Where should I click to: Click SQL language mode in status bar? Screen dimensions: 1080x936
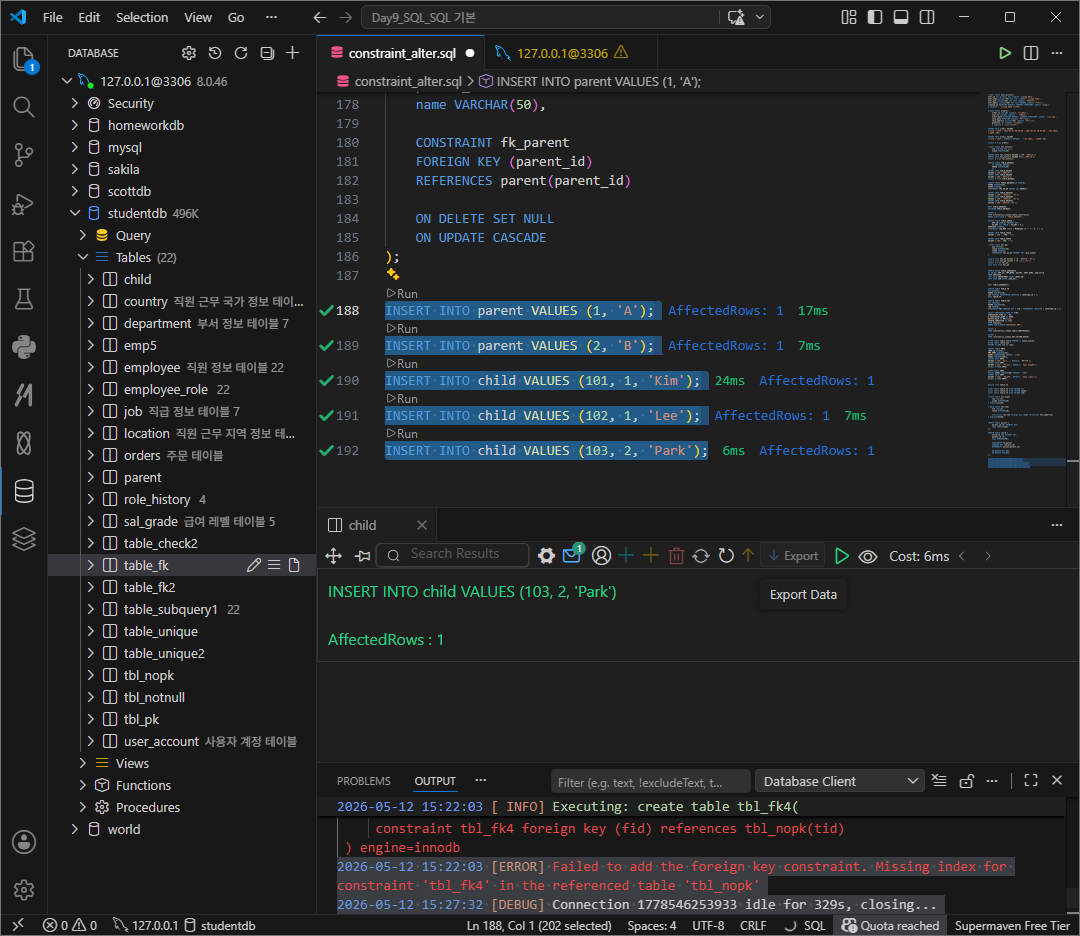(814, 926)
